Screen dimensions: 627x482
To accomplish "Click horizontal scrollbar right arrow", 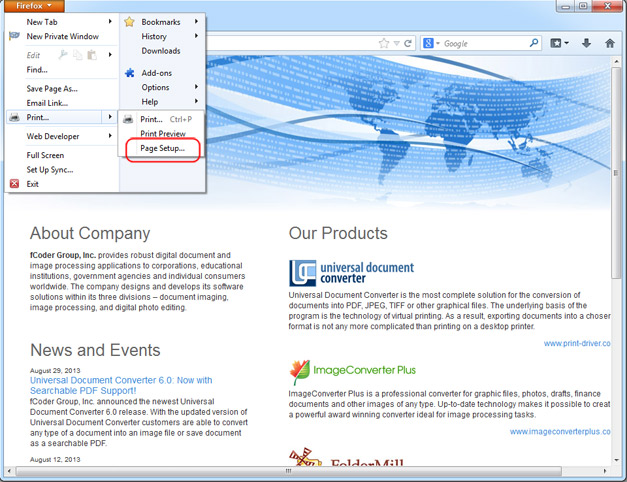I will click(x=605, y=471).
